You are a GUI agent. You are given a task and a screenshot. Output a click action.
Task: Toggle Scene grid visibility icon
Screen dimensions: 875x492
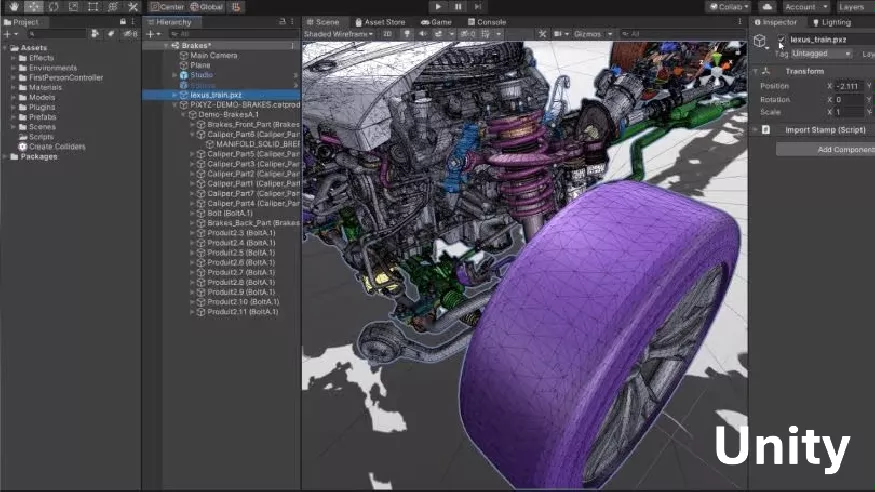pos(485,34)
